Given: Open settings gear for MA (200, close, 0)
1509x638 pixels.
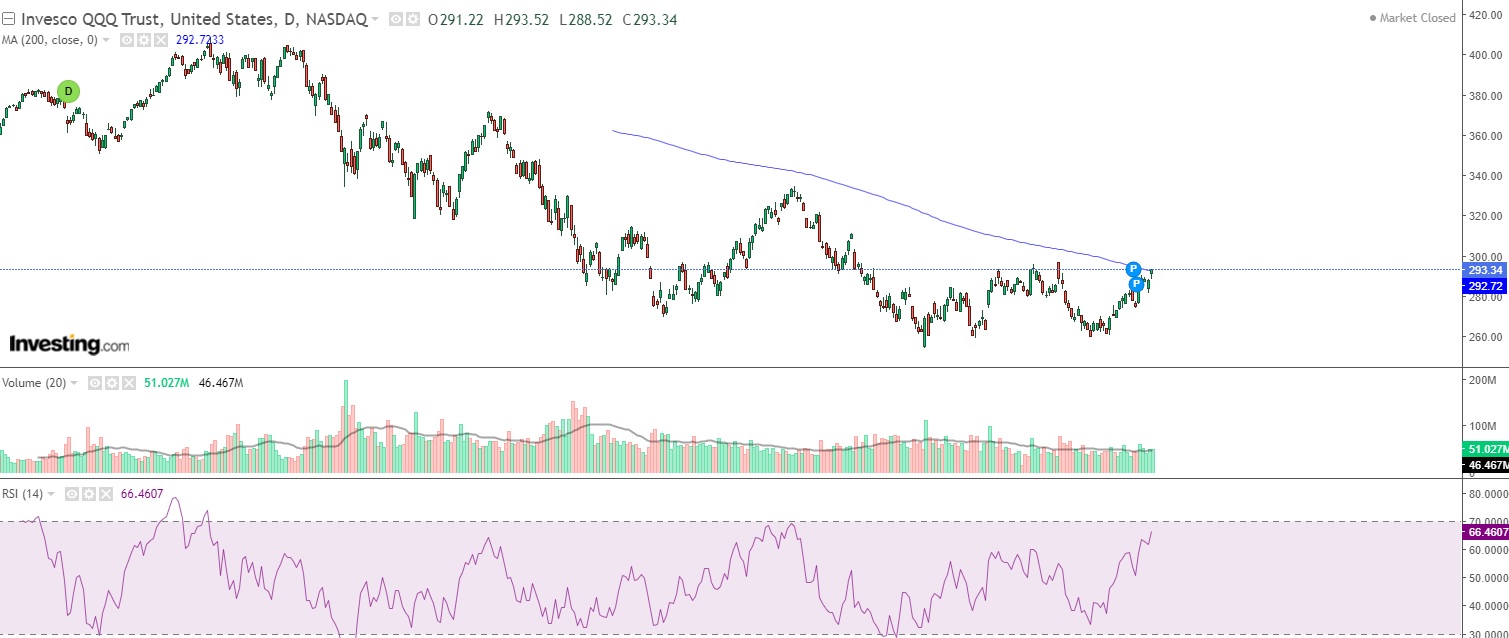Looking at the screenshot, I should (x=144, y=40).
